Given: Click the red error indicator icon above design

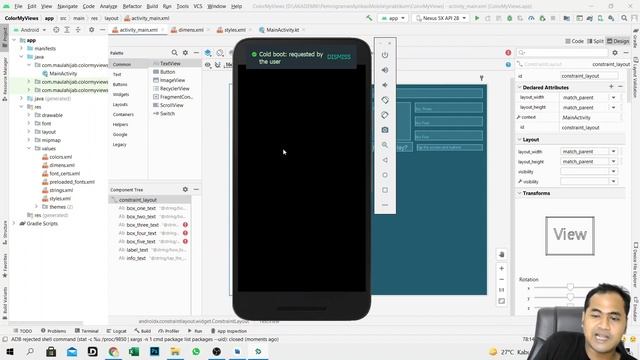Looking at the screenshot, I should [508, 53].
